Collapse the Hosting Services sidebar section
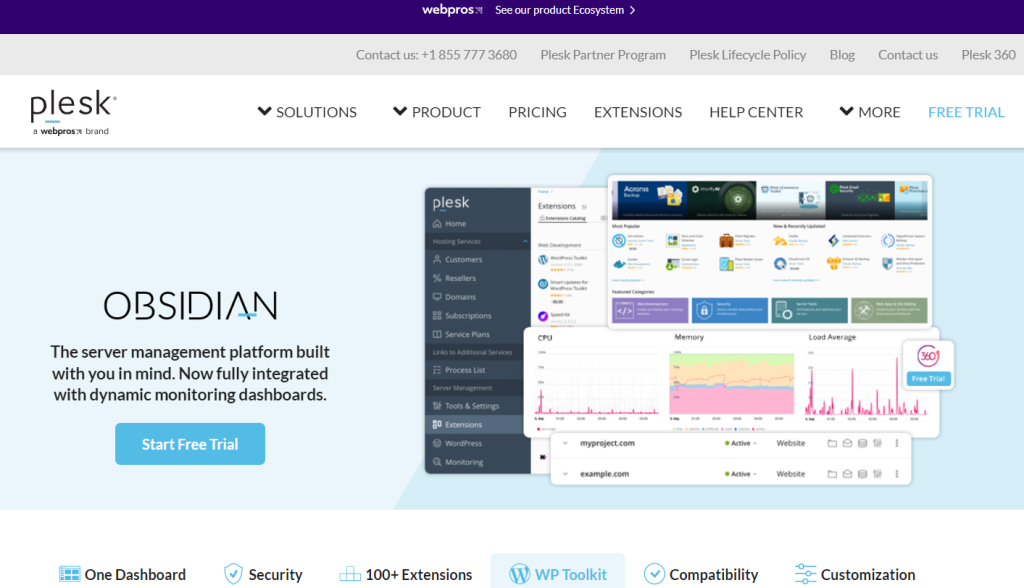The height and width of the screenshot is (588, 1024). (525, 241)
